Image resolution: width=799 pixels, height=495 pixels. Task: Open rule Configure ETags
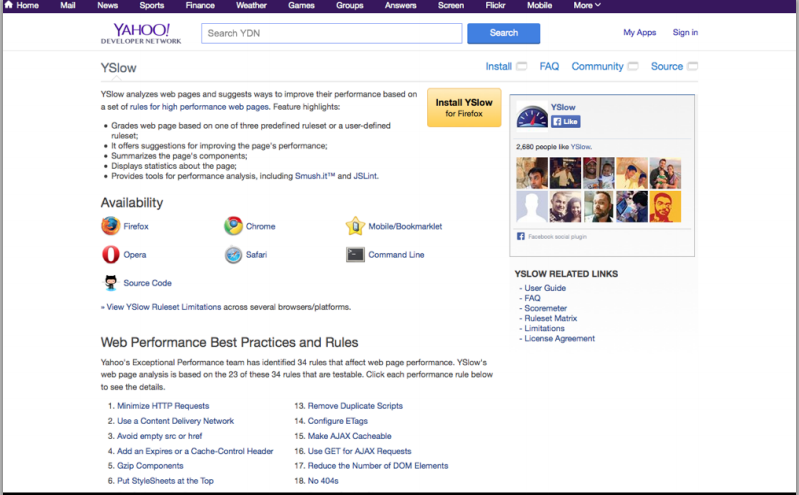click(x=337, y=421)
